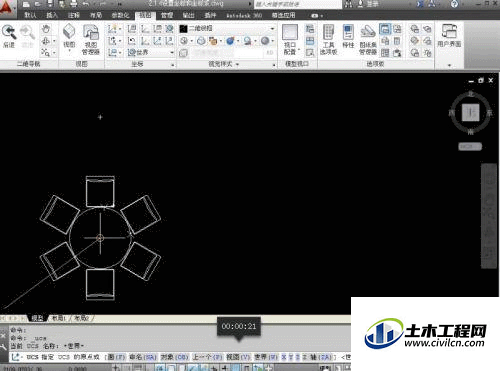Screen dimensions: 500x371
Task: Expand the 坐标 panel dialog launcher arrow
Action: click(x=173, y=65)
